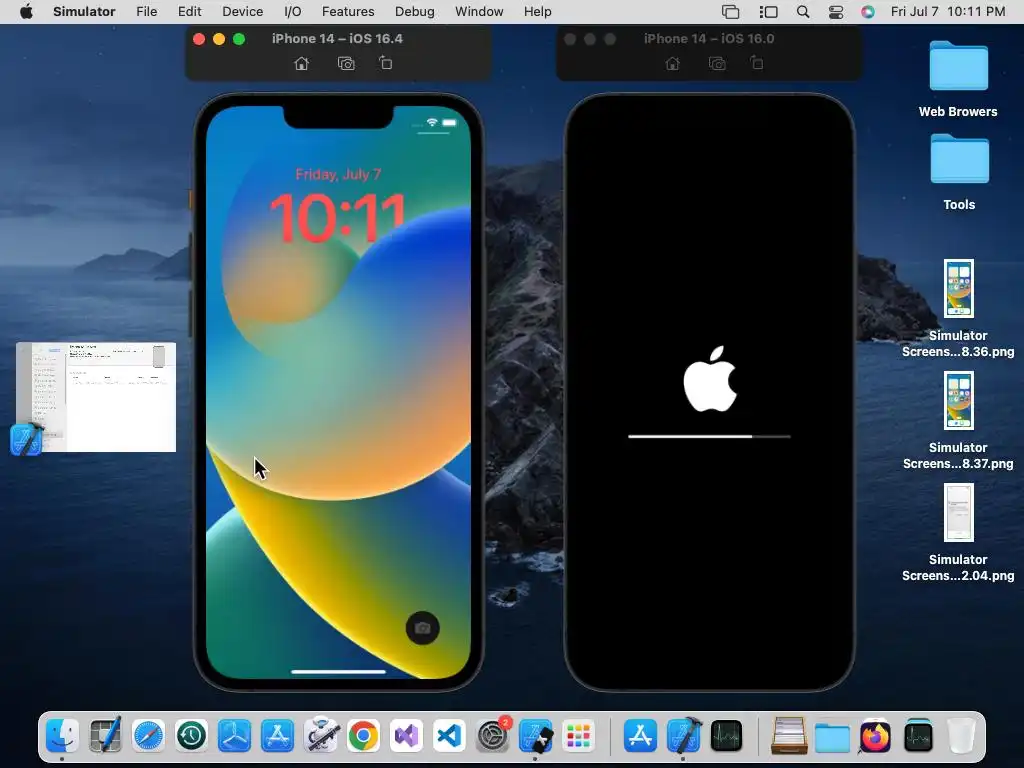
Task: Open Control Center from menu bar
Action: 836,12
